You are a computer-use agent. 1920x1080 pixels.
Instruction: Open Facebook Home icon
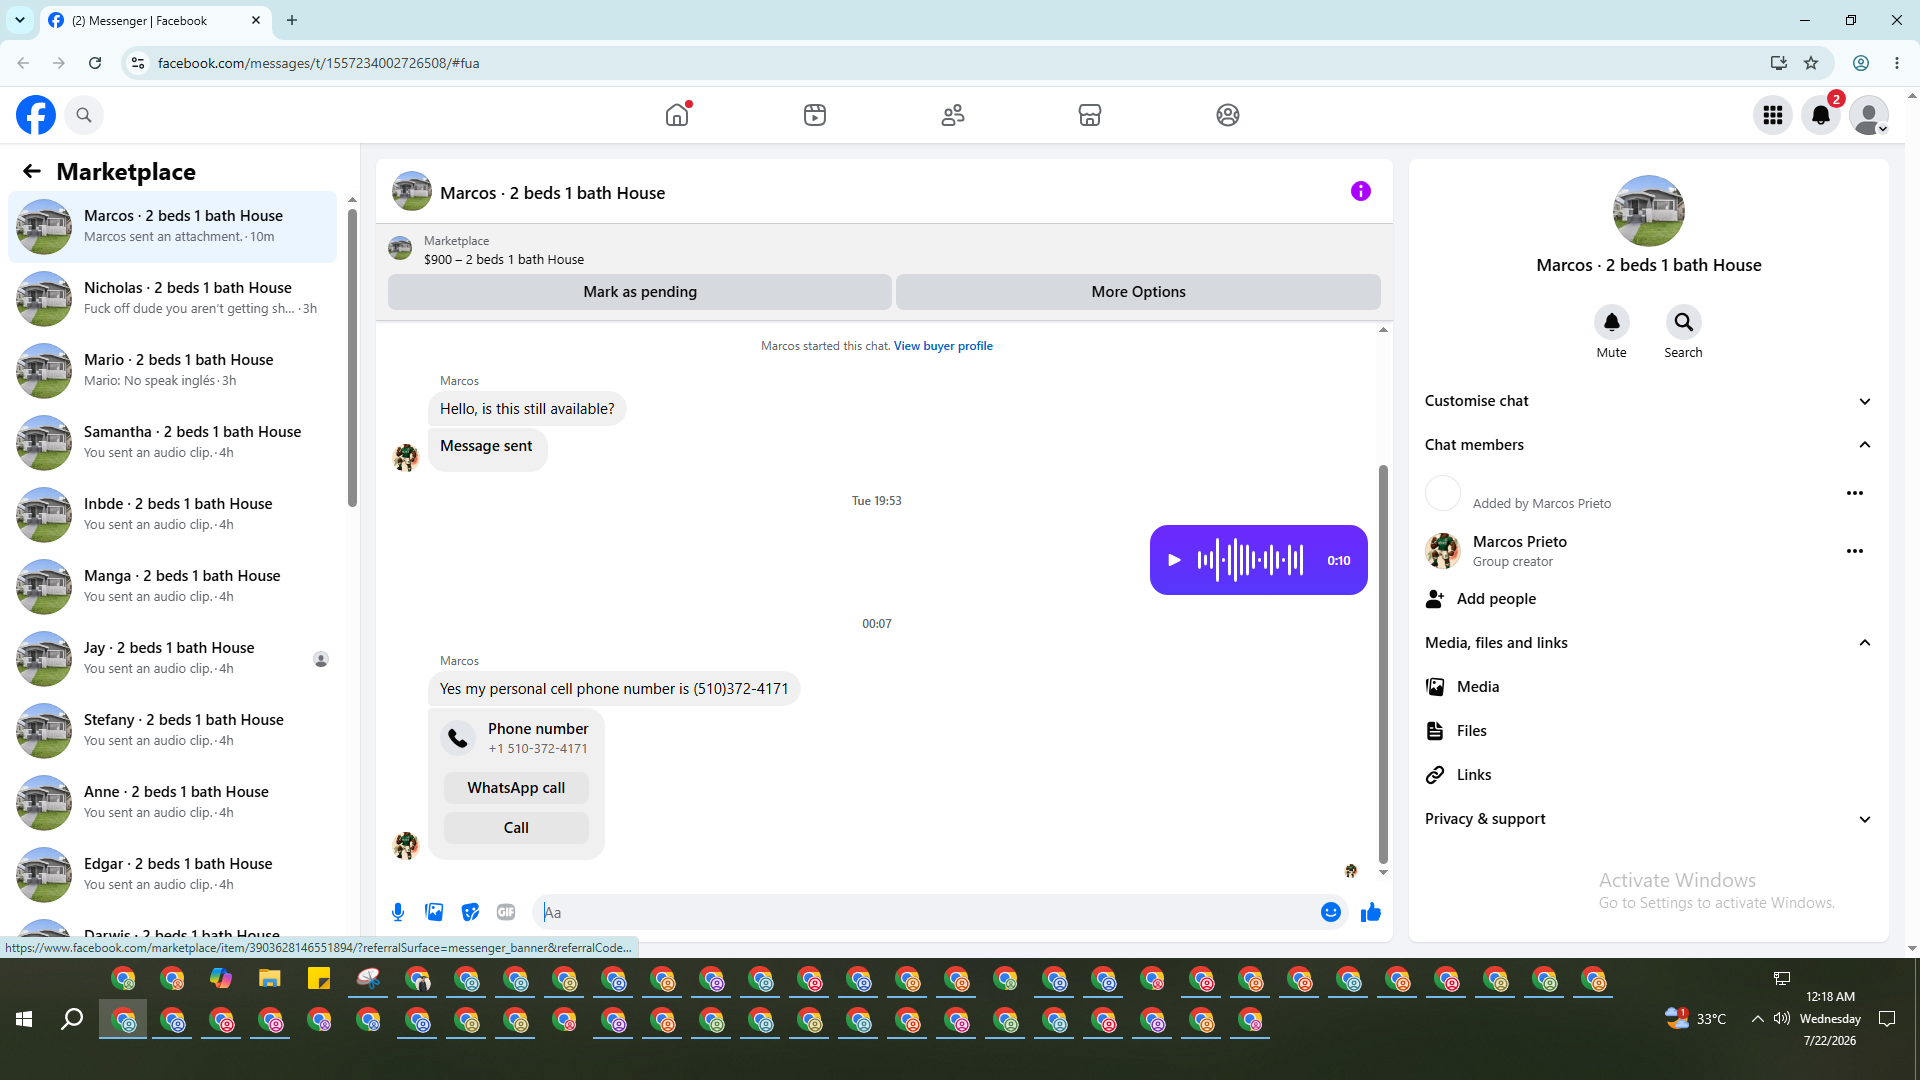click(677, 115)
